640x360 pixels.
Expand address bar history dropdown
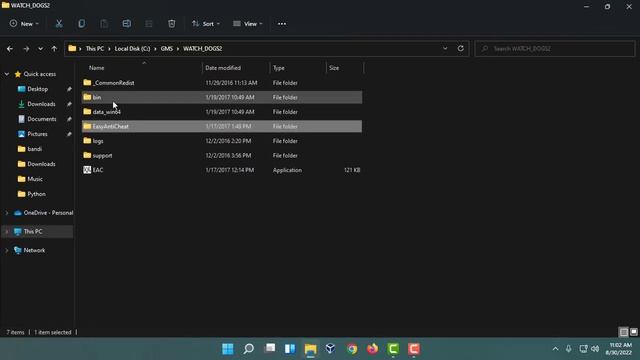(x=445, y=49)
